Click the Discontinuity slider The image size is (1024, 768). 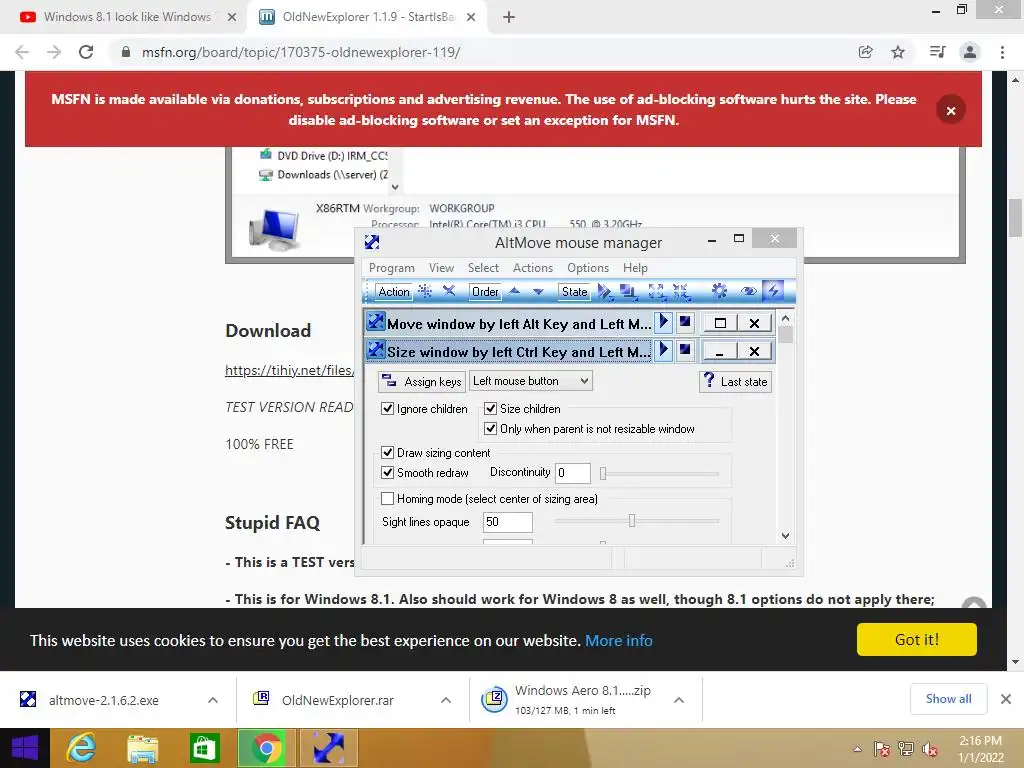click(660, 473)
